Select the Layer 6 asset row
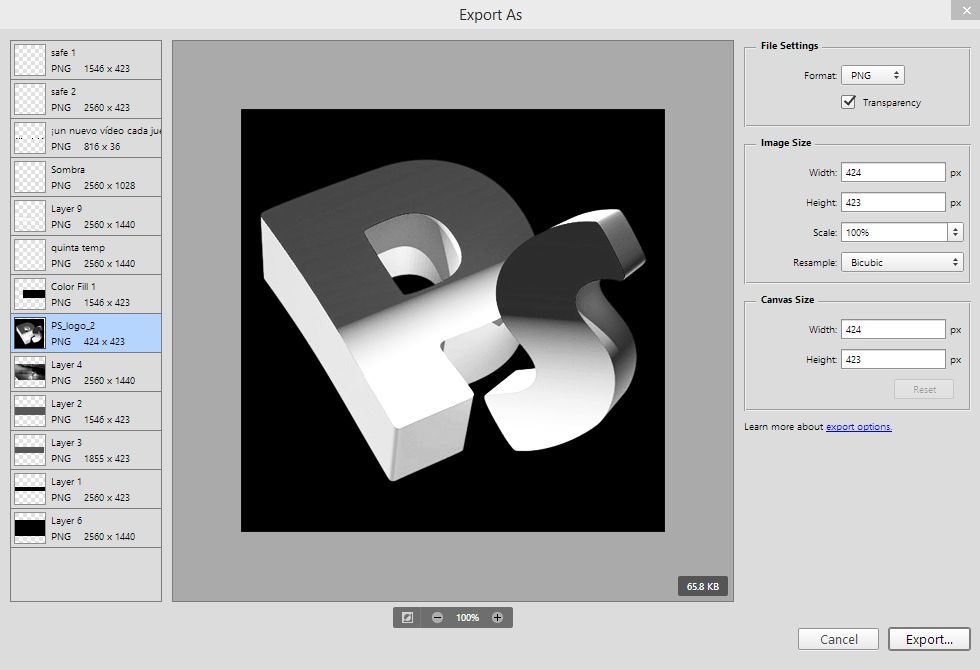This screenshot has width=980, height=670. tap(86, 528)
